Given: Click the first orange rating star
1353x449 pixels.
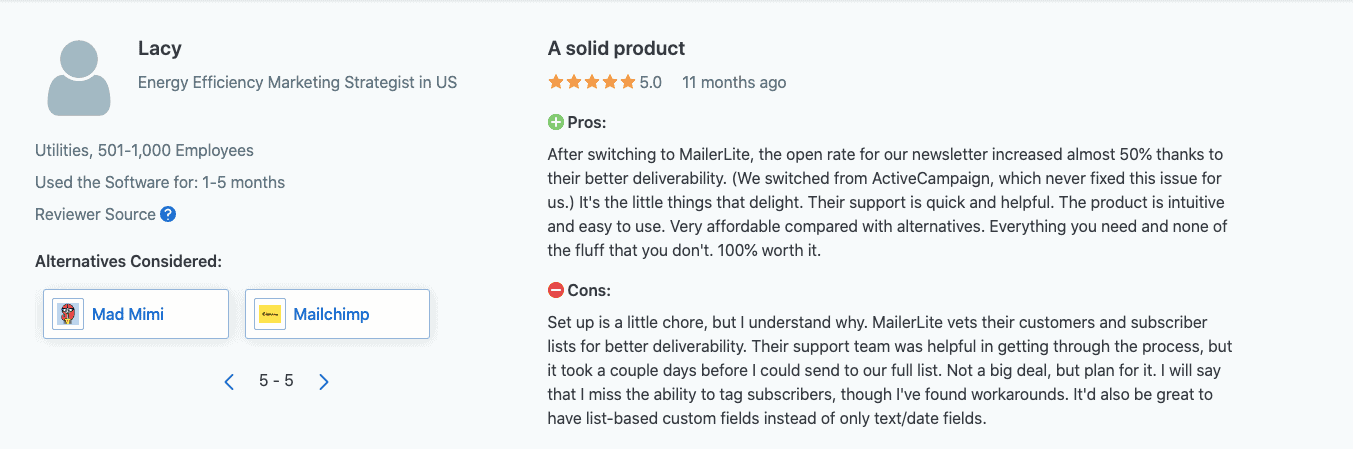Looking at the screenshot, I should (x=556, y=82).
